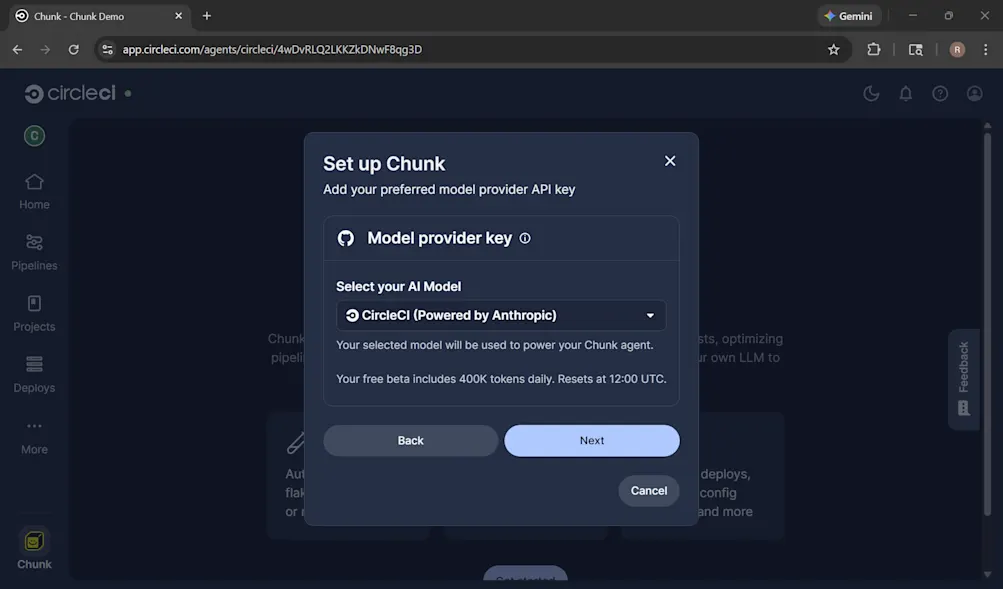View info on Model provider key
Image resolution: width=1003 pixels, height=589 pixels.
point(526,238)
